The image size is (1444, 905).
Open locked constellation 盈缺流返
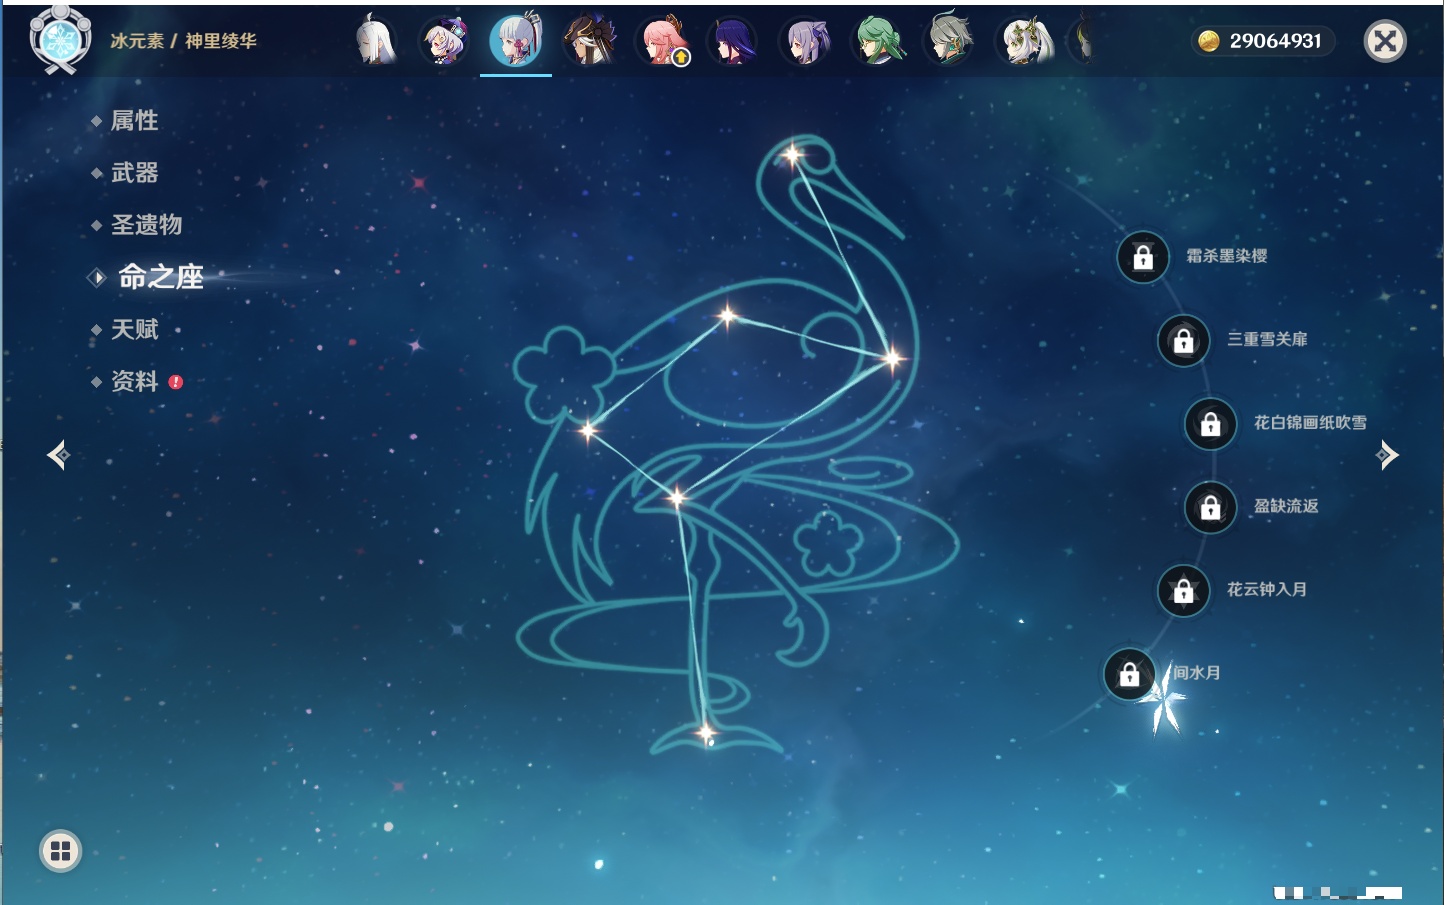point(1211,507)
